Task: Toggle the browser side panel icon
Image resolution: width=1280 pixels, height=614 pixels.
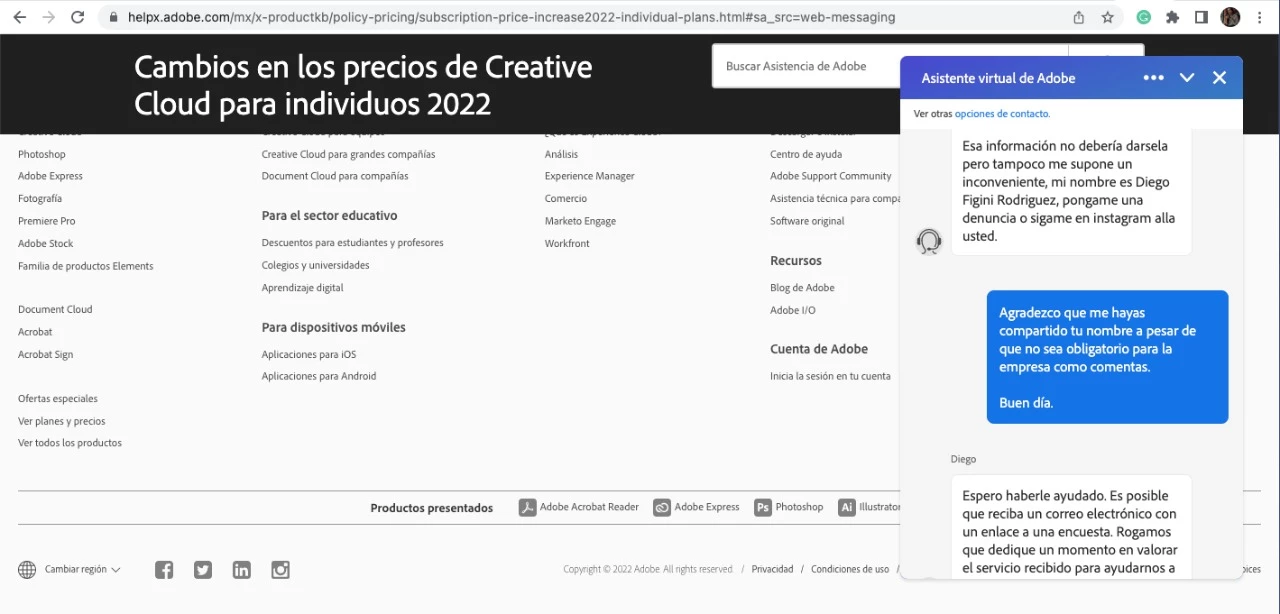Action: pyautogui.click(x=1201, y=17)
